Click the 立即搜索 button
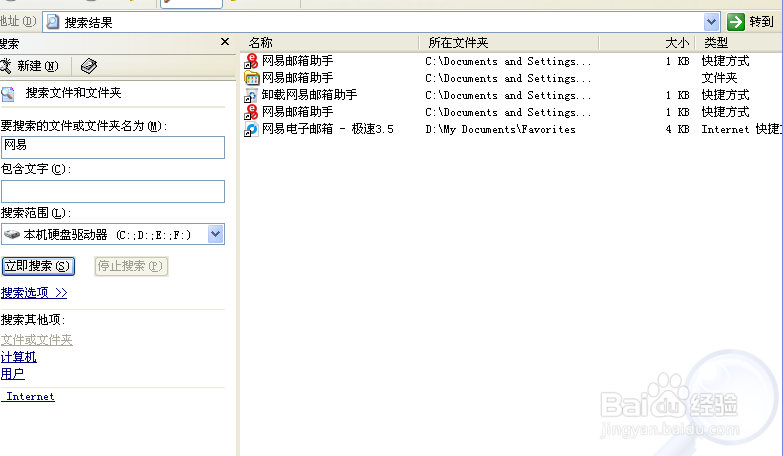This screenshot has height=456, width=783. (x=38, y=266)
